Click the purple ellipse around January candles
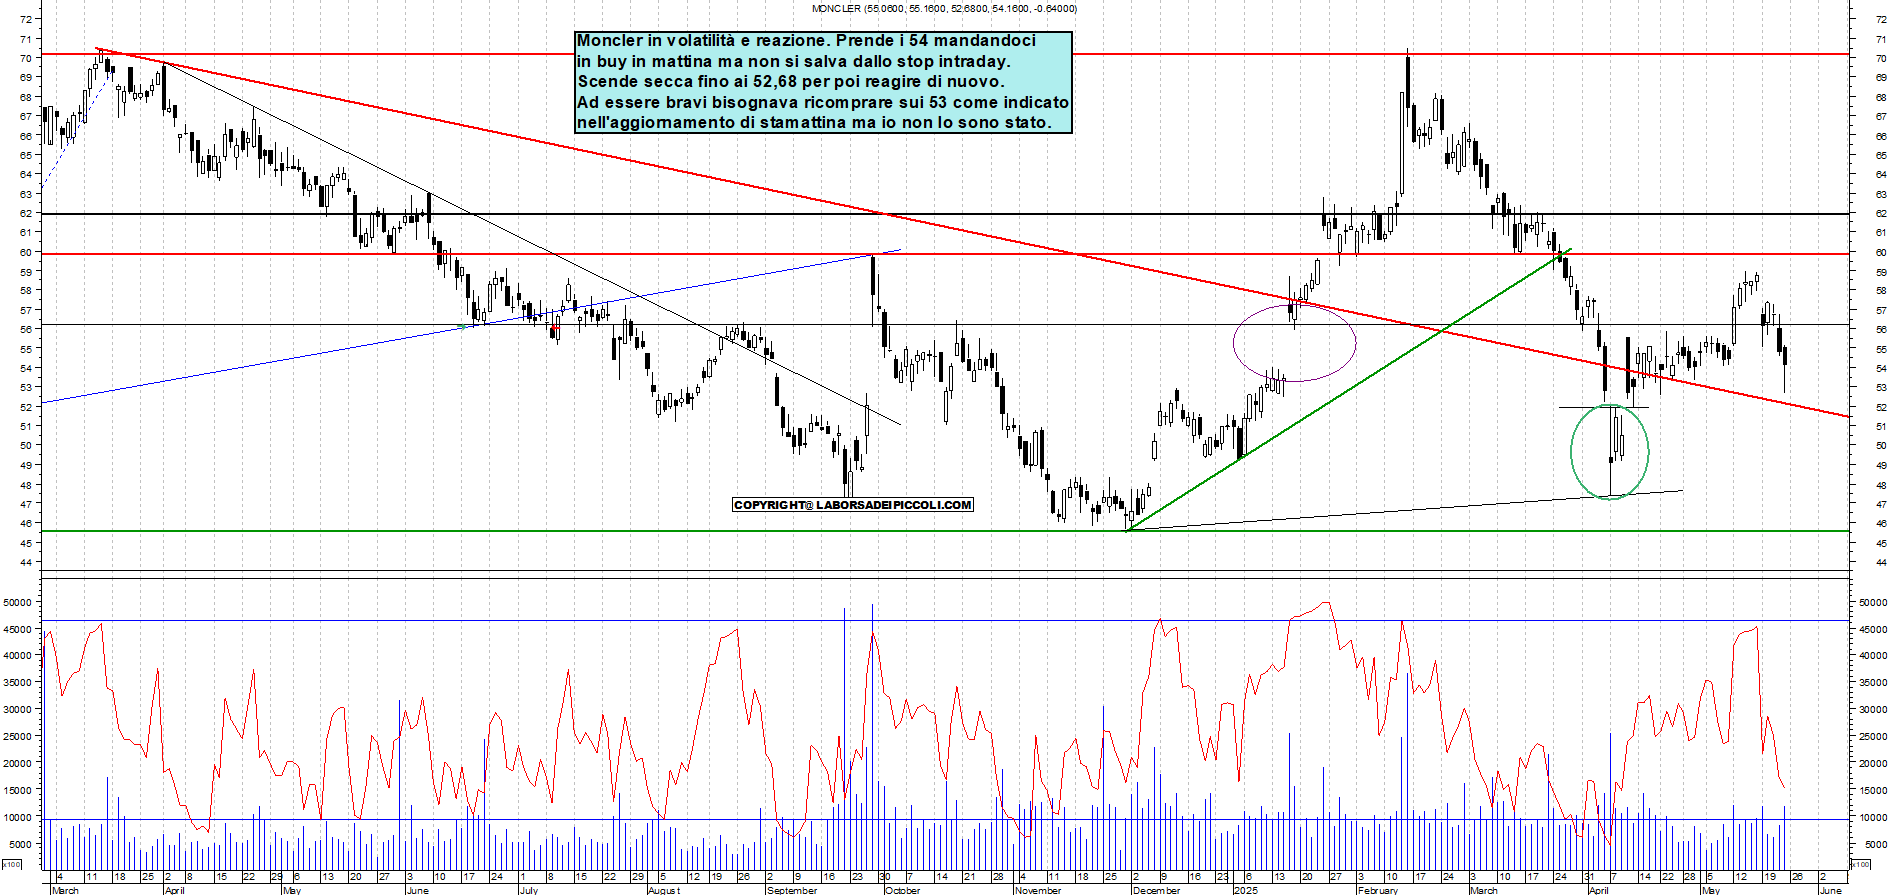 pyautogui.click(x=1295, y=342)
